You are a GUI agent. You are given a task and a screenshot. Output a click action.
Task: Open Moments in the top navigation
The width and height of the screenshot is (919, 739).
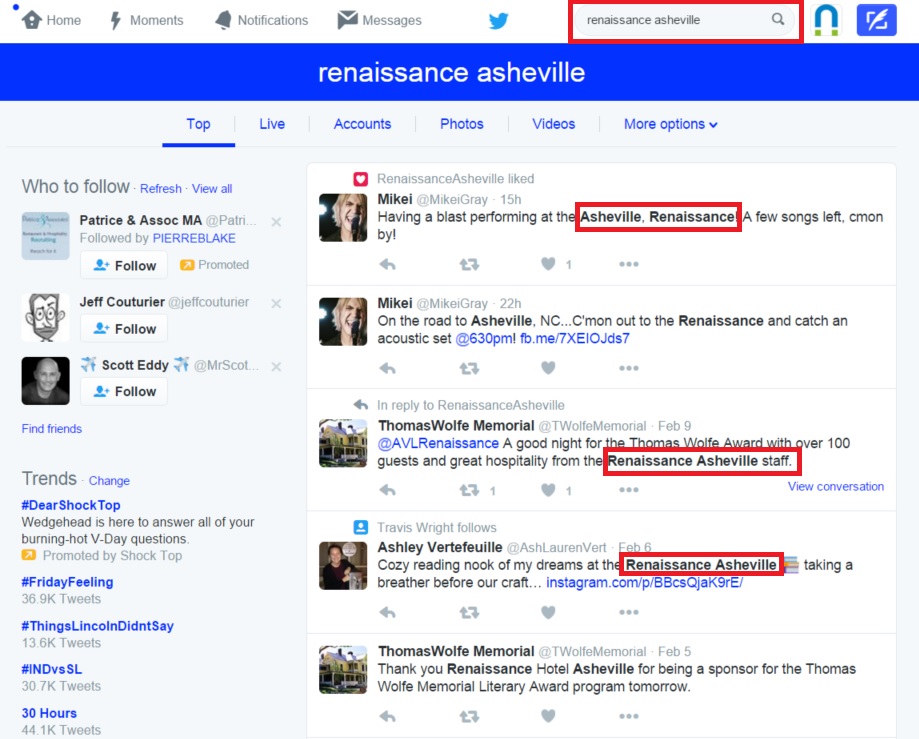click(x=147, y=20)
